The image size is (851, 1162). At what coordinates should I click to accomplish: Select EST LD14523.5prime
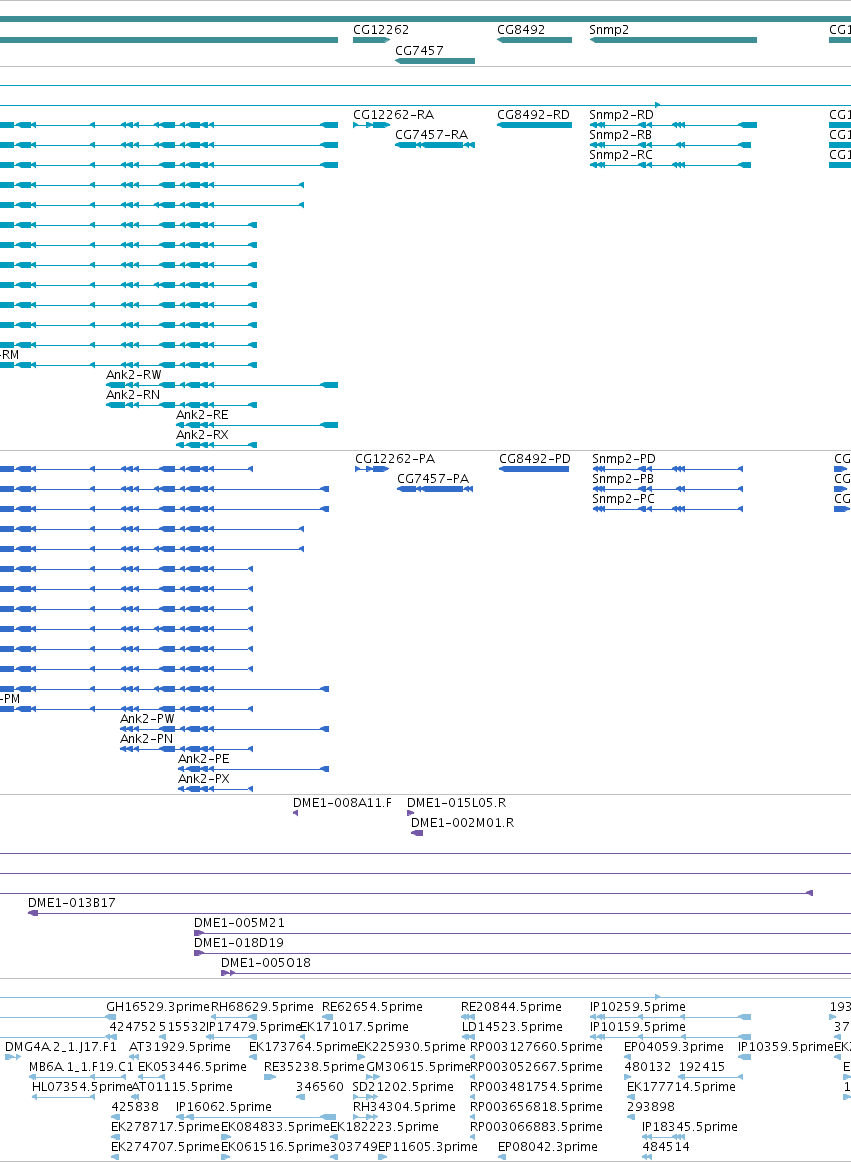(x=512, y=1026)
